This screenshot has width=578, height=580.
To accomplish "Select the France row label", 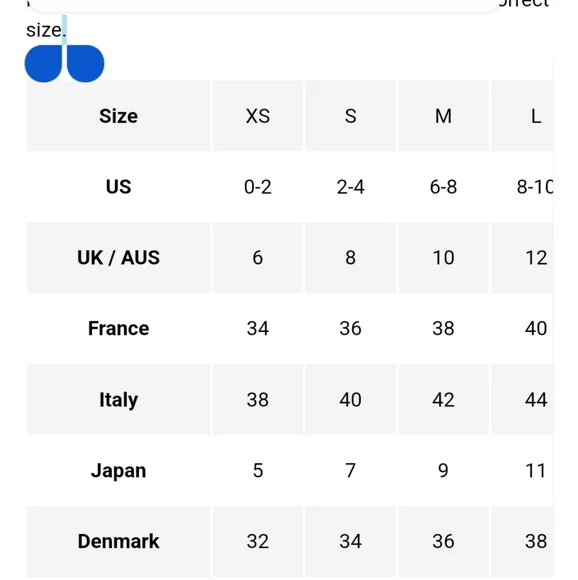I will coord(118,328).
